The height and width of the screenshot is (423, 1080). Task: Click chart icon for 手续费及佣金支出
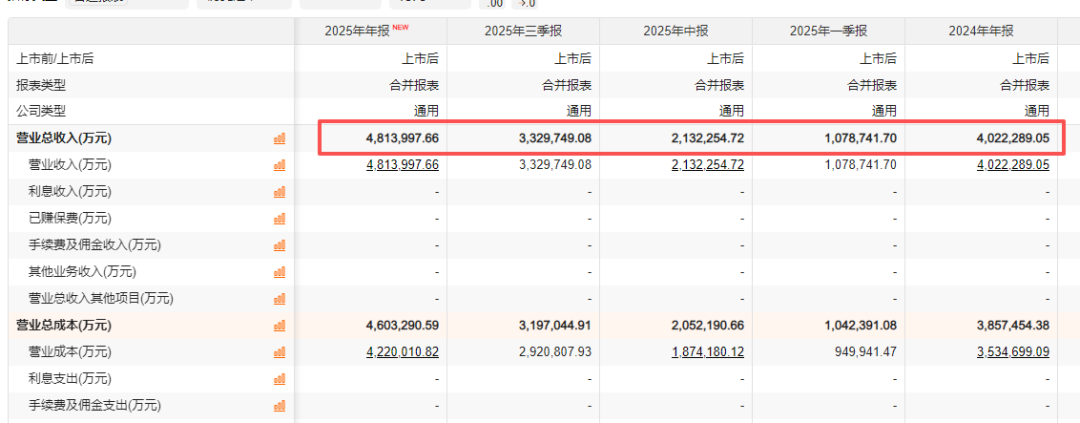point(280,405)
